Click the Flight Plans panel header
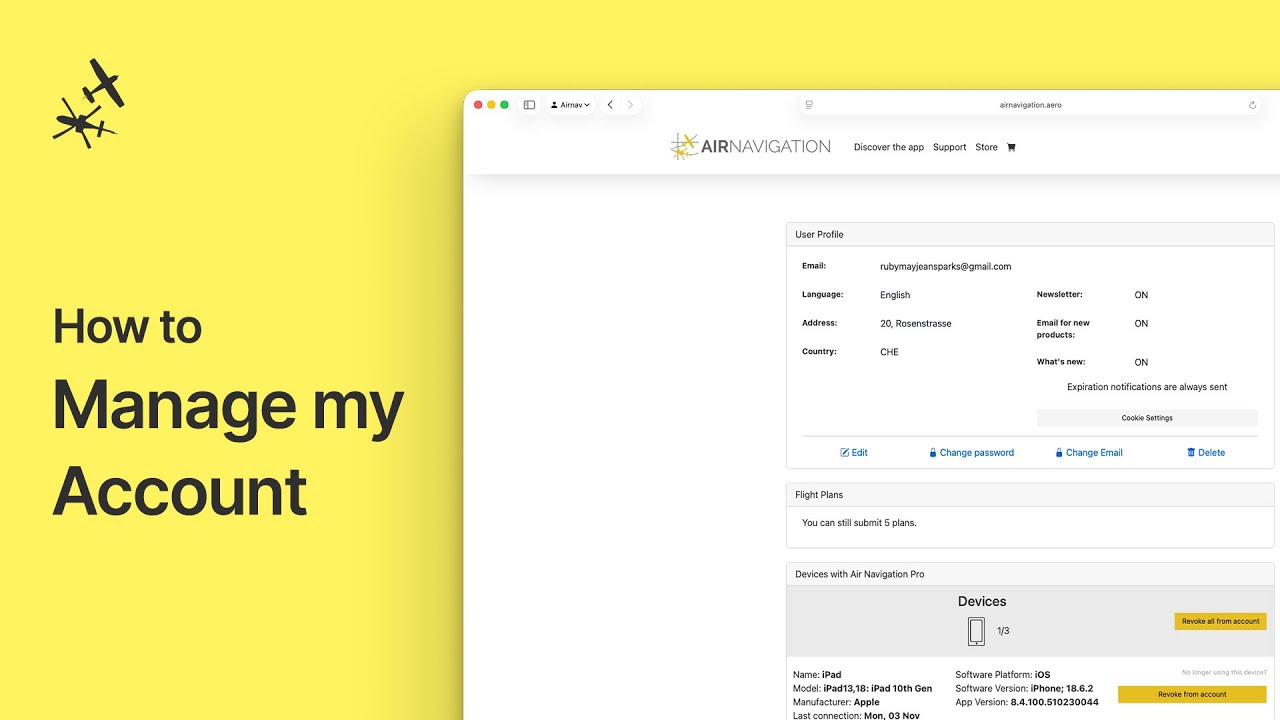This screenshot has width=1280, height=720. pos(1030,495)
